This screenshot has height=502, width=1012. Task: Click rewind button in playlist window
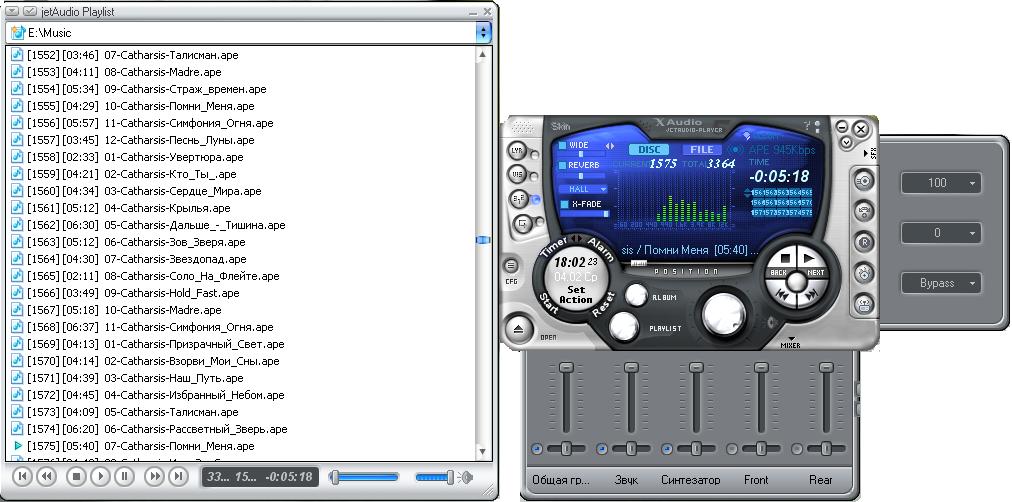click(46, 477)
